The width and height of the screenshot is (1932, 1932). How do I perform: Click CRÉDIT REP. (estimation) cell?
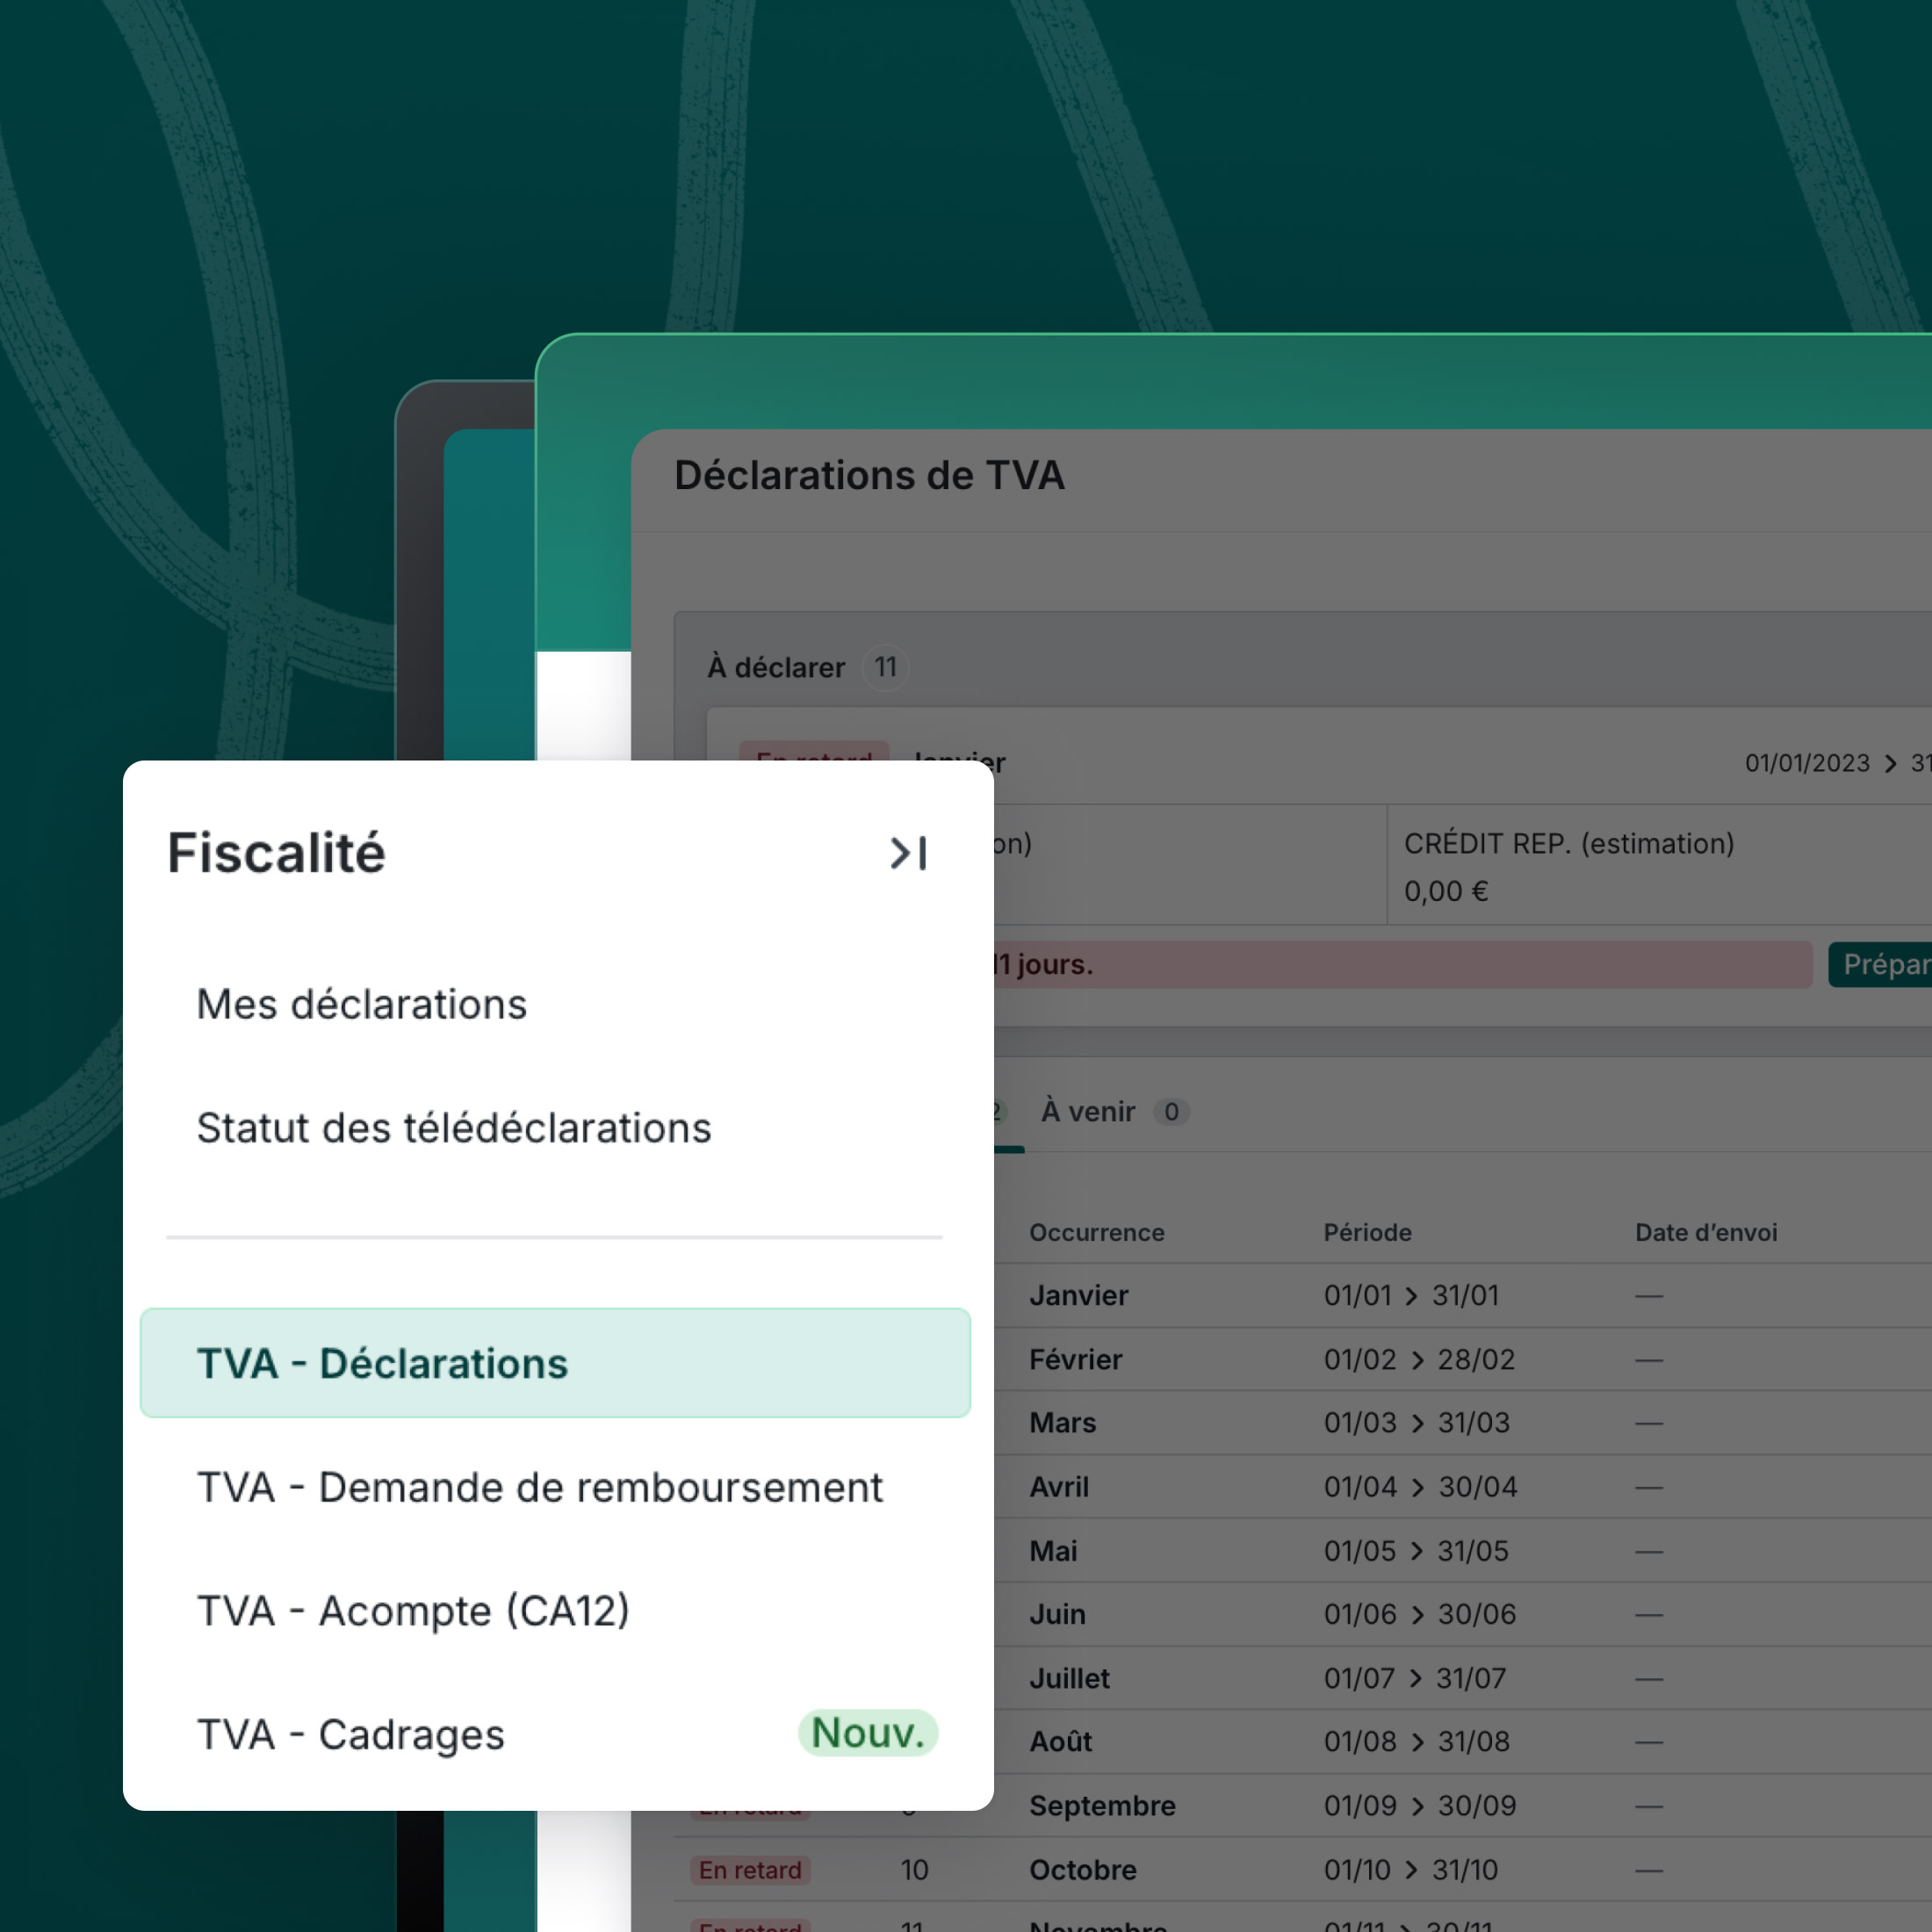pyautogui.click(x=1660, y=865)
